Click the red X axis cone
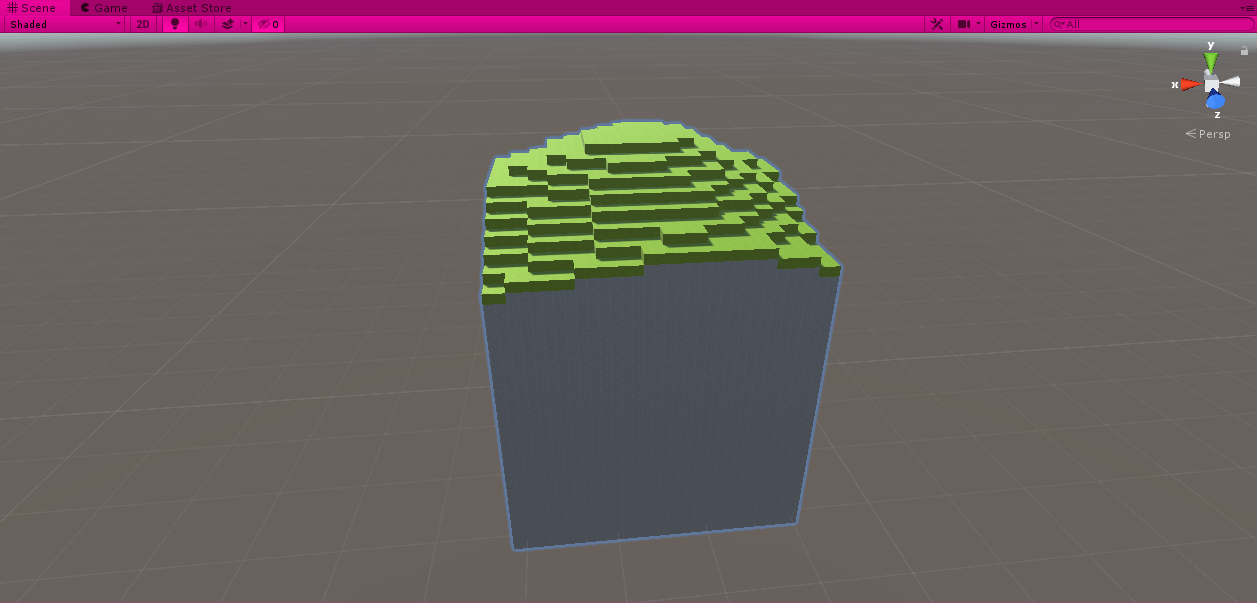Screen dimensions: 1257x603 [1190, 84]
